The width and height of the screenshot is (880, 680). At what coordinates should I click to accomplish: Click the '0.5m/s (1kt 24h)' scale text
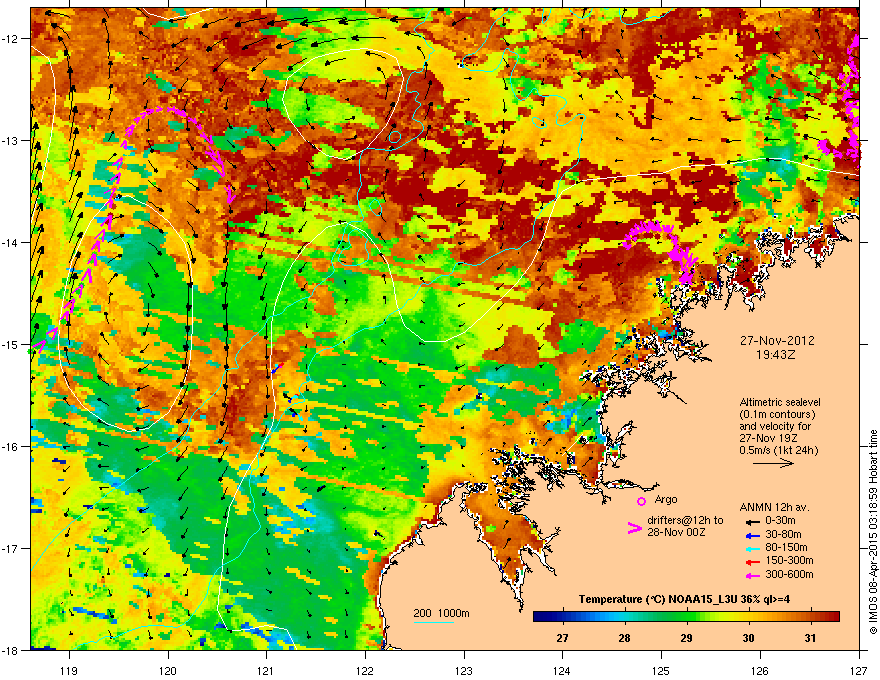coord(778,451)
